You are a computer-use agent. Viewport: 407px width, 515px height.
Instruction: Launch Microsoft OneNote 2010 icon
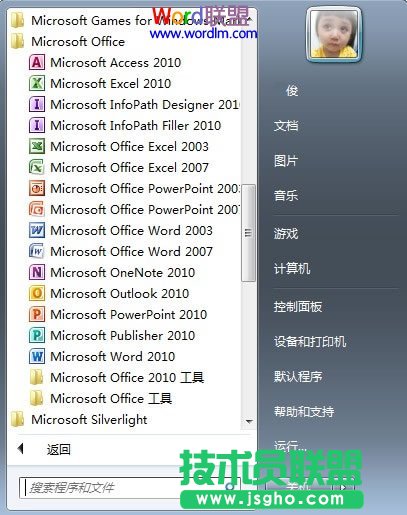click(x=37, y=272)
